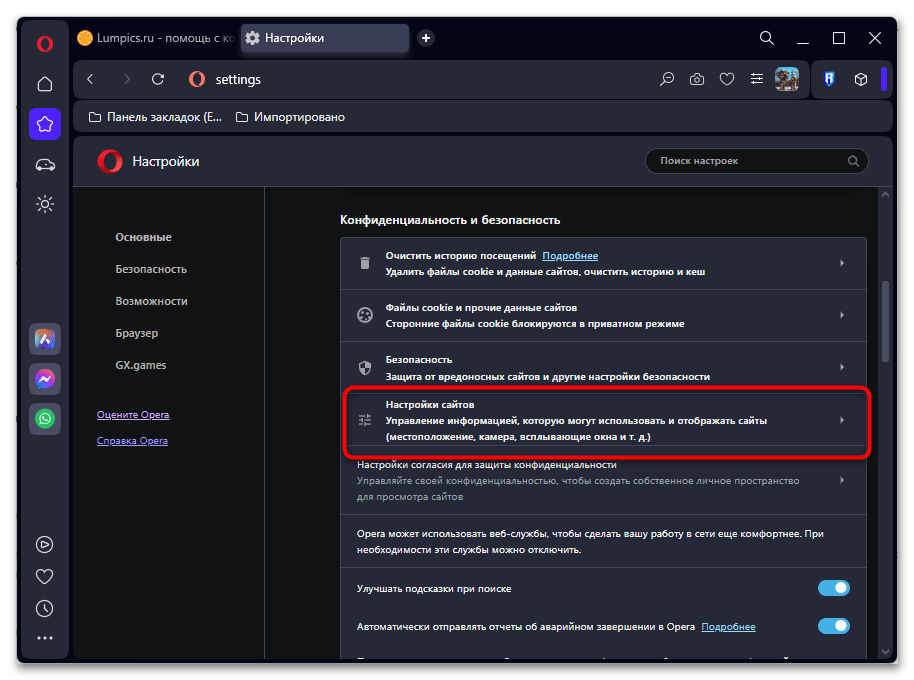Screen dimensions: 914x680
Task: Click the settings page vertical scrollbar thumb
Action: pyautogui.click(x=885, y=321)
